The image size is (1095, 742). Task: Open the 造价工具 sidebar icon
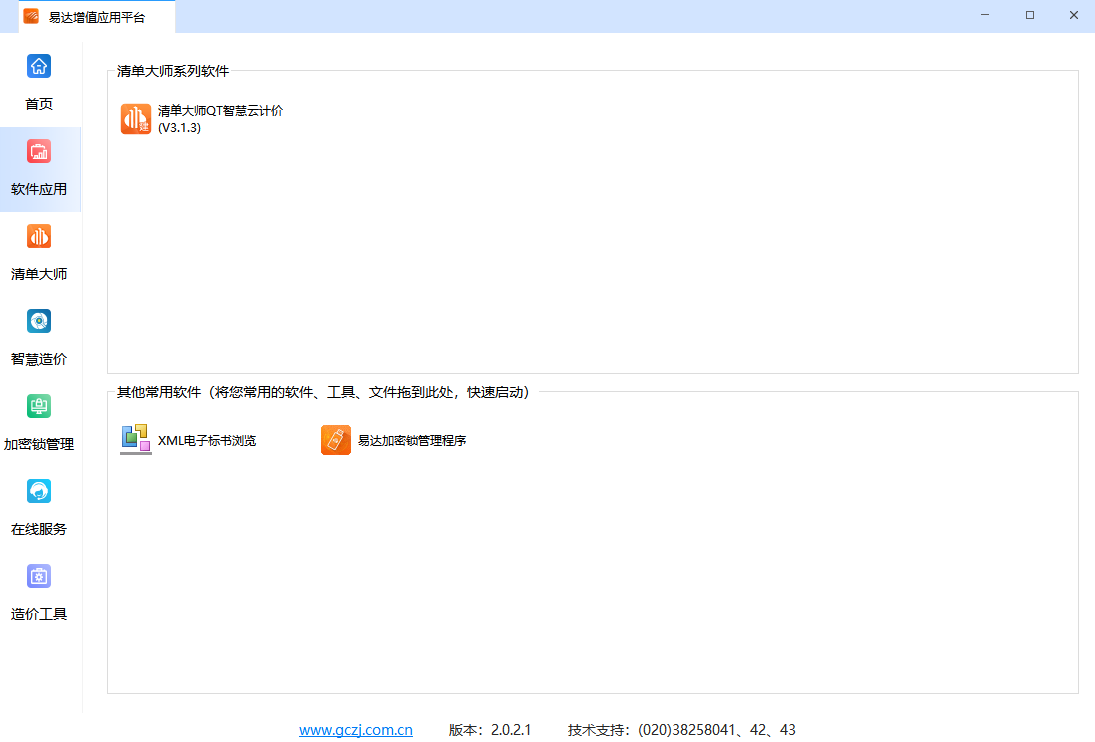pyautogui.click(x=39, y=577)
